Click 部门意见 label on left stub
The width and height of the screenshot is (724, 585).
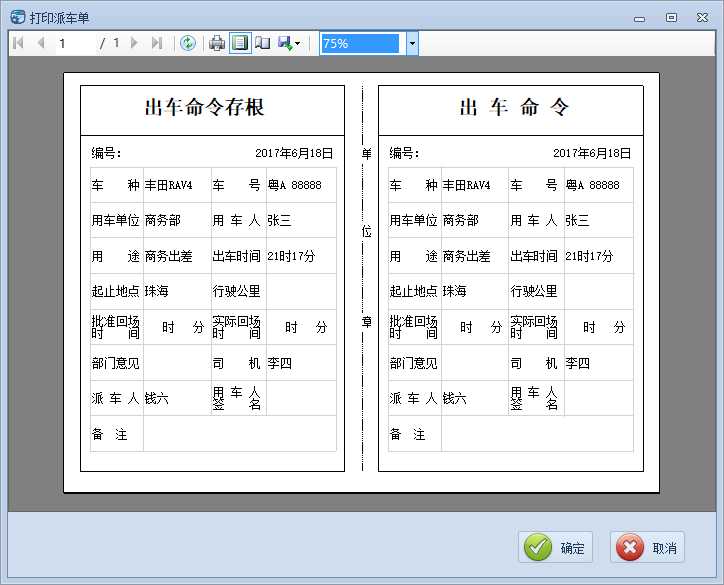pyautogui.click(x=115, y=363)
